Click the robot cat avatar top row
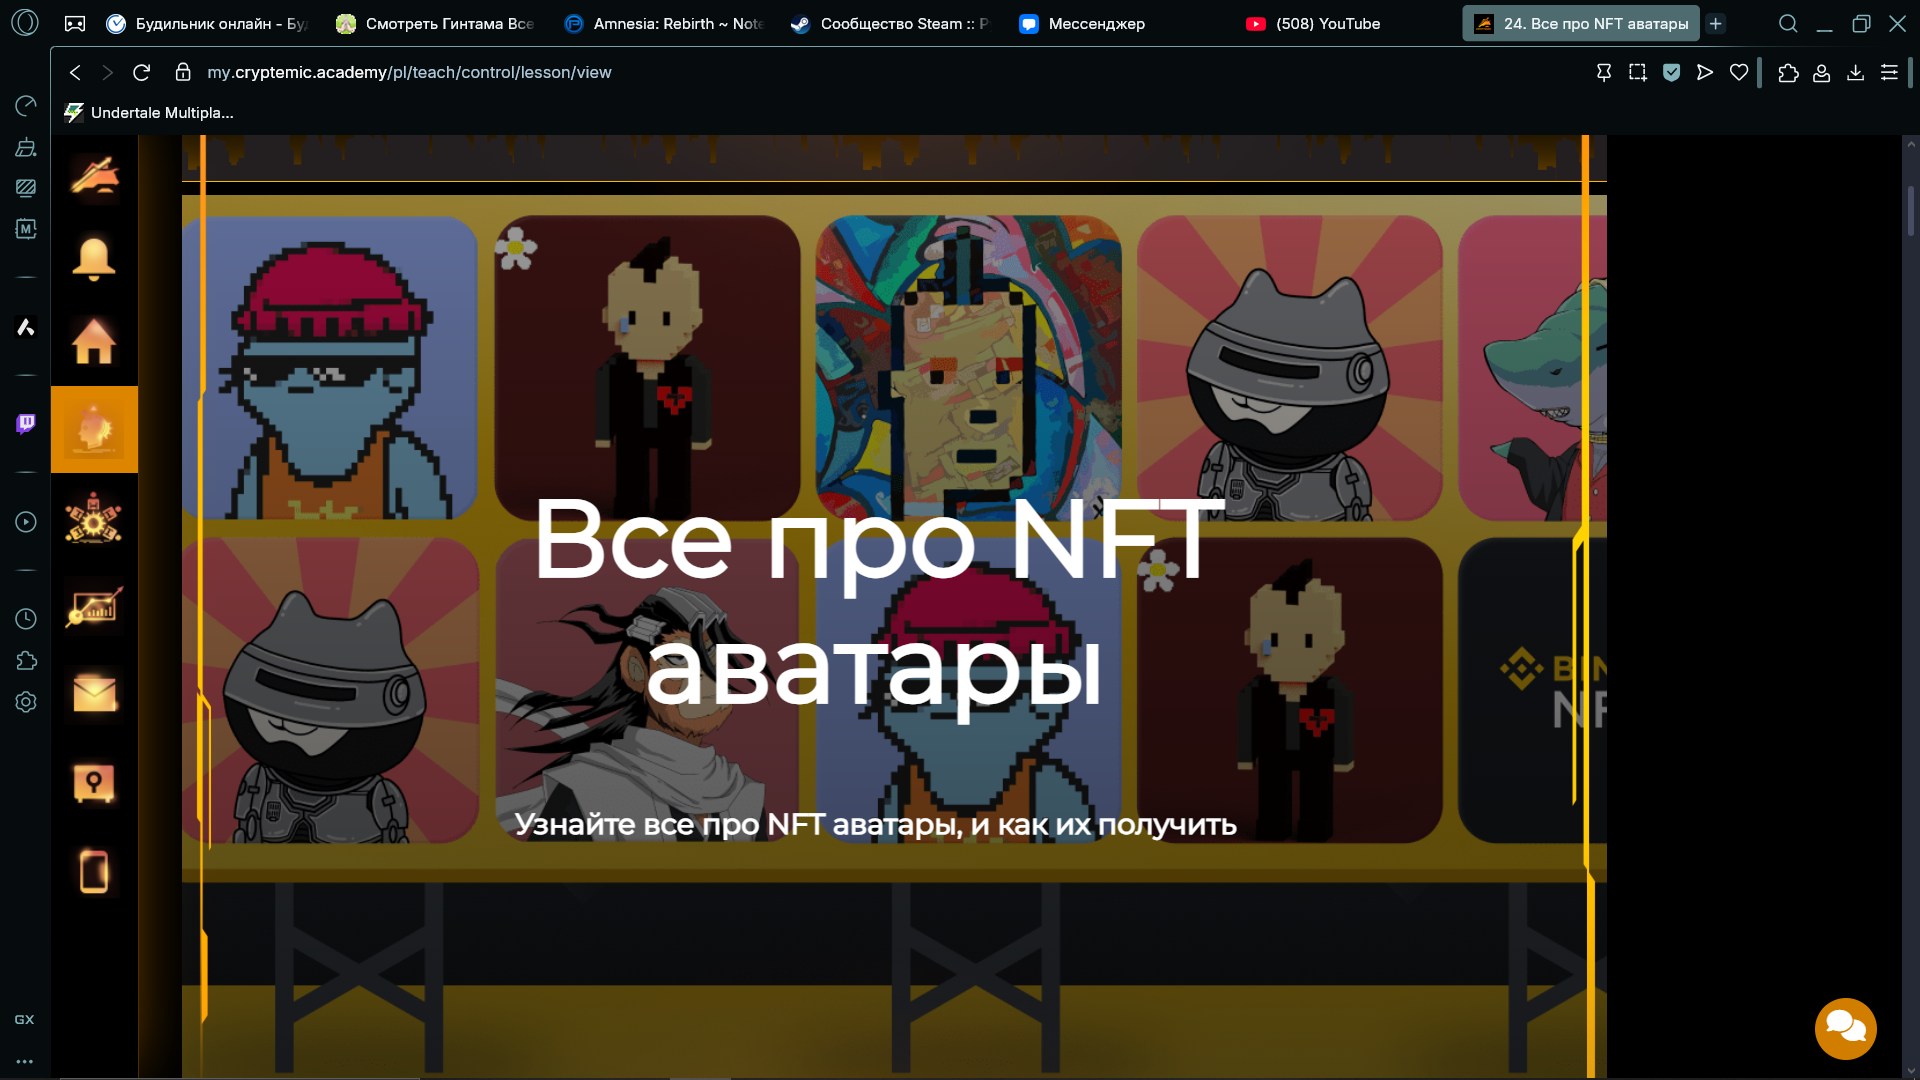Viewport: 1920px width, 1080px height. pos(1289,368)
